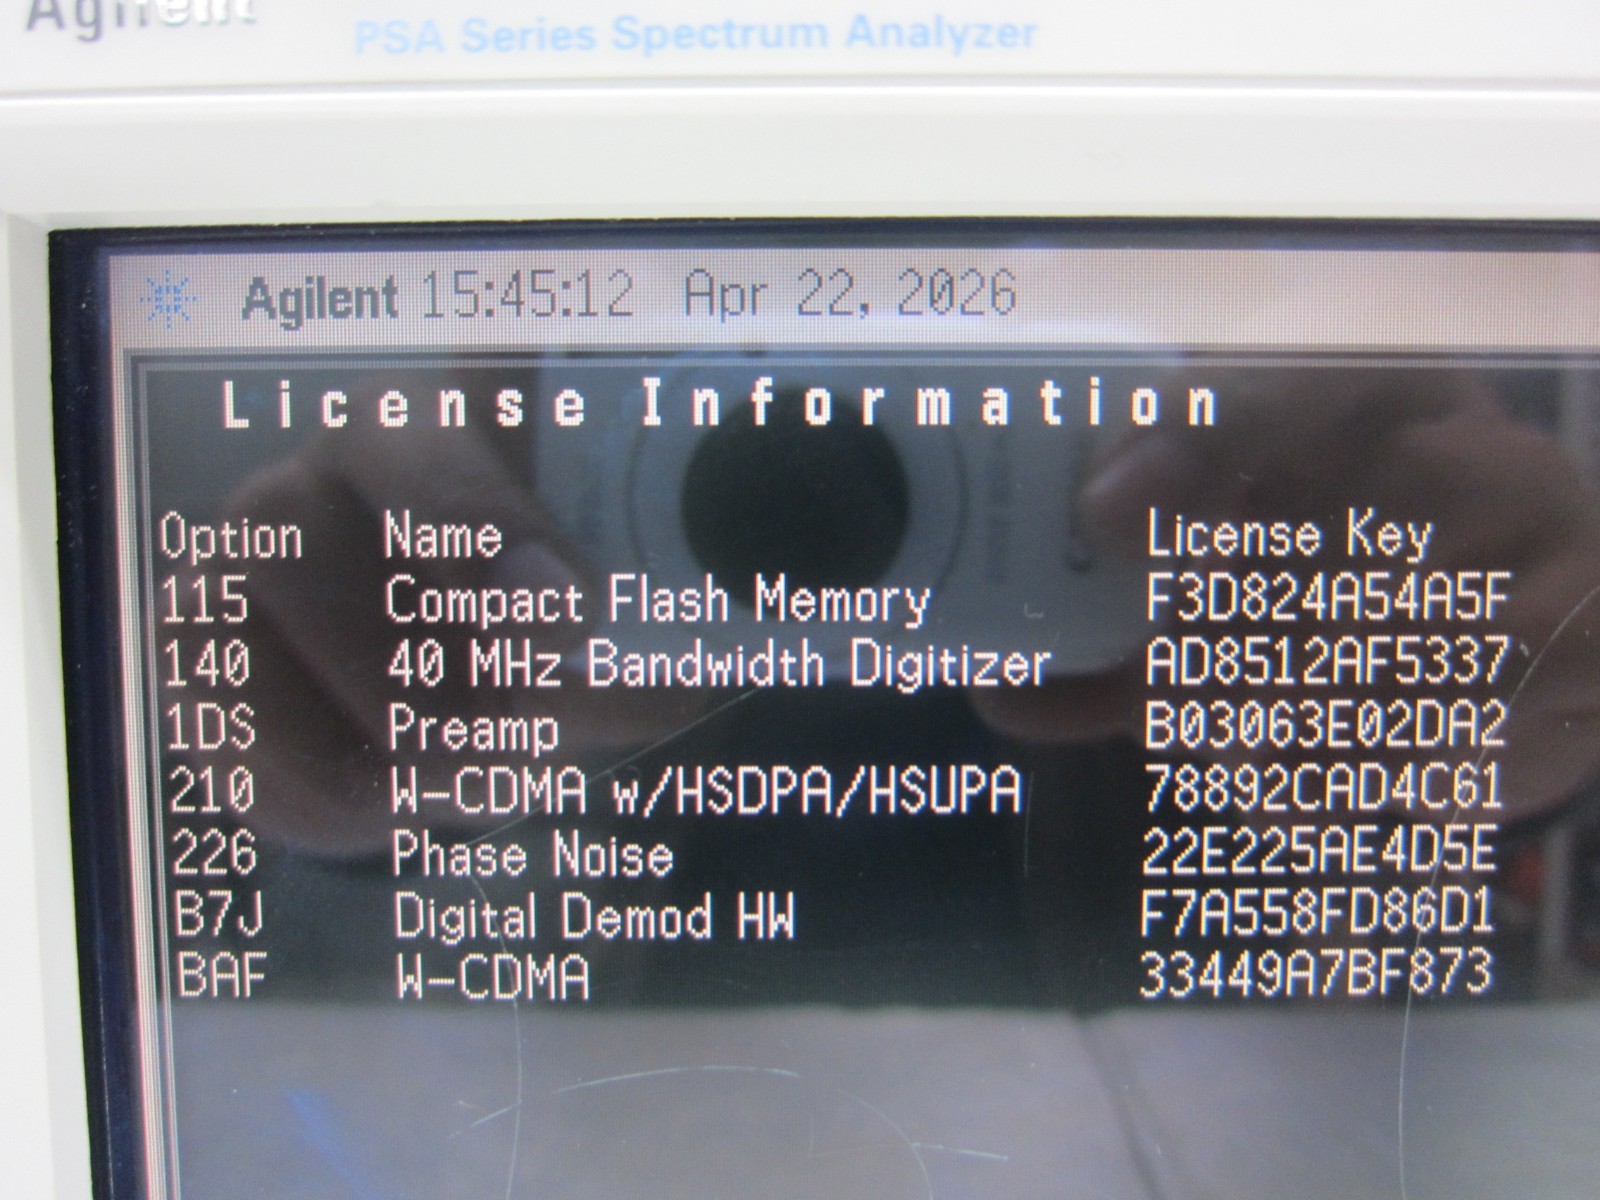Select Digital Demod HW name
The image size is (1600, 1200).
point(594,917)
